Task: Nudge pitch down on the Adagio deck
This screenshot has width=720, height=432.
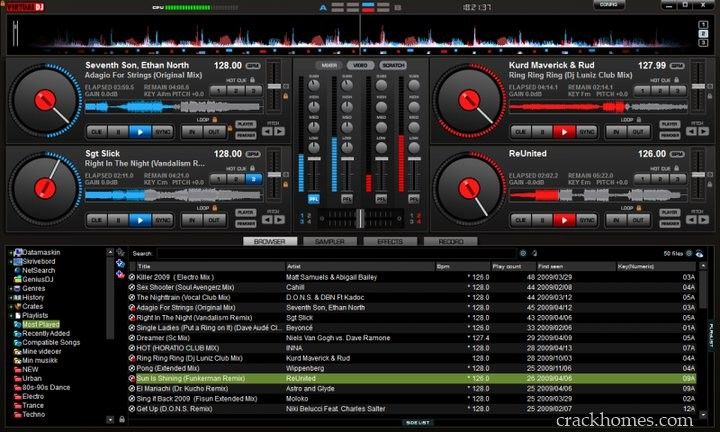Action: pos(267,132)
